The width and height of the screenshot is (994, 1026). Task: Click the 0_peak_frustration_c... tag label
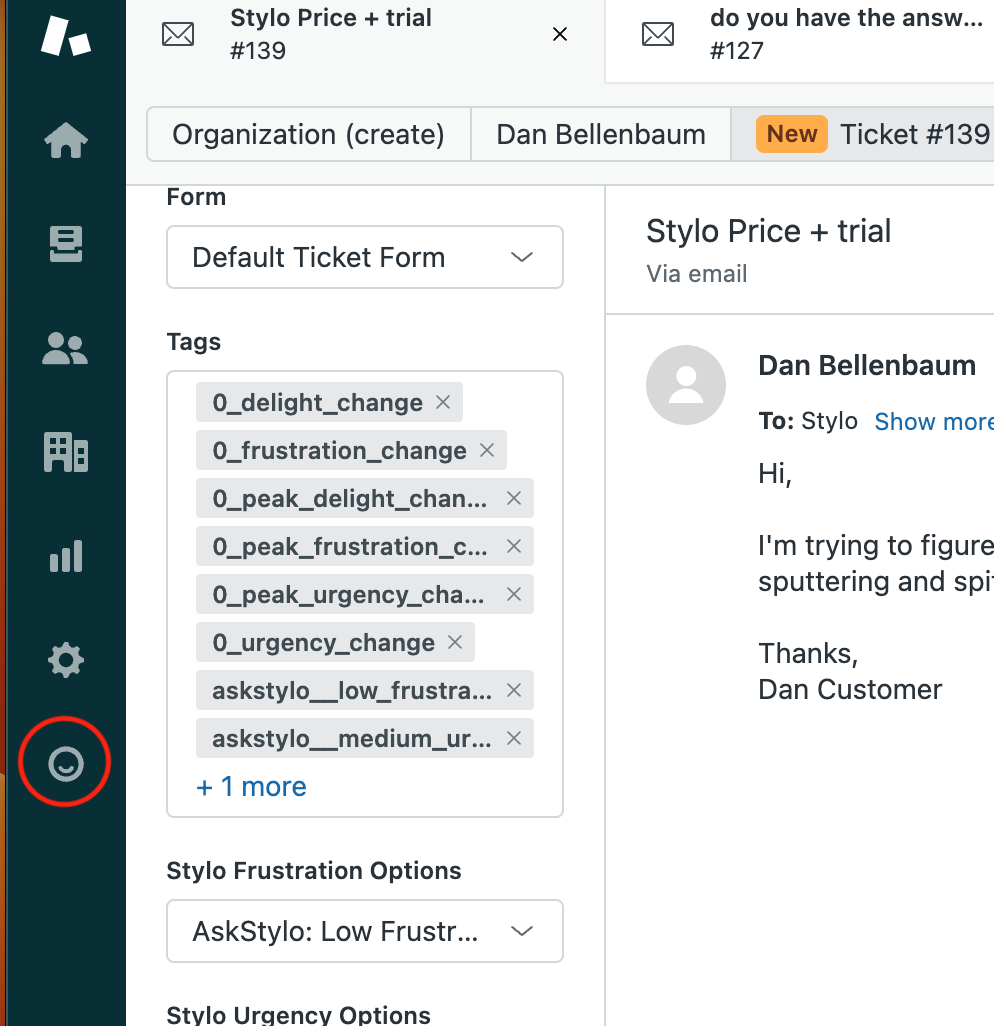pos(349,546)
